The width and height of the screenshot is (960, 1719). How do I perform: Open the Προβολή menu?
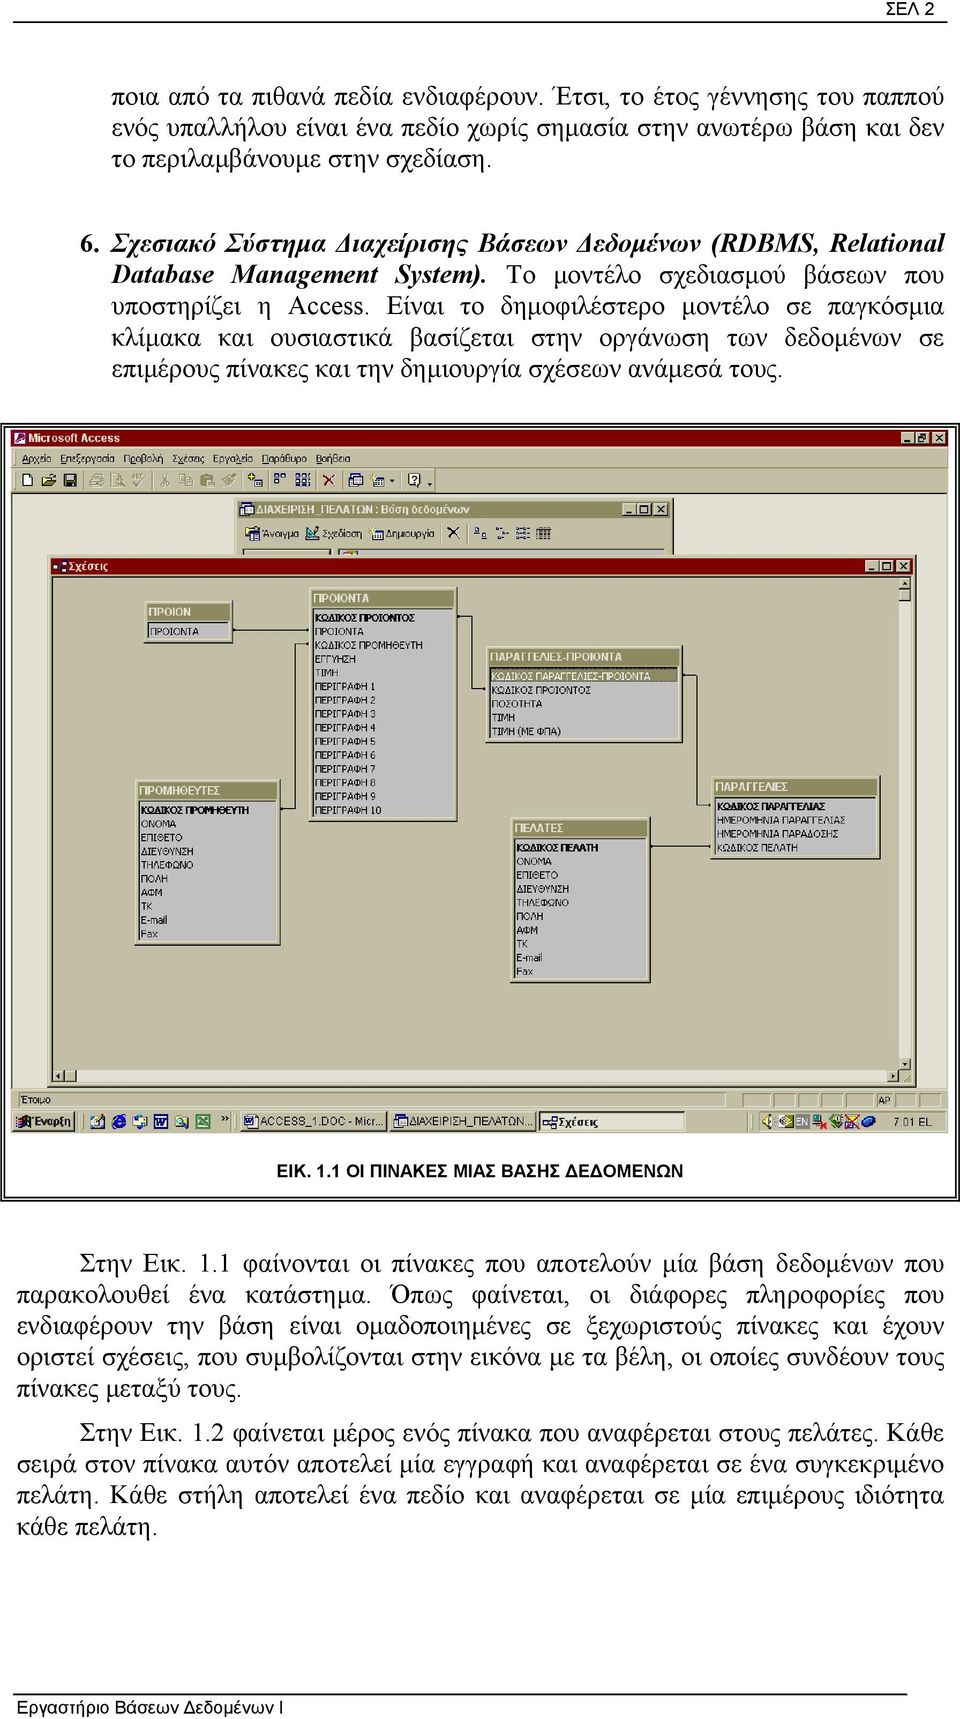click(143, 459)
